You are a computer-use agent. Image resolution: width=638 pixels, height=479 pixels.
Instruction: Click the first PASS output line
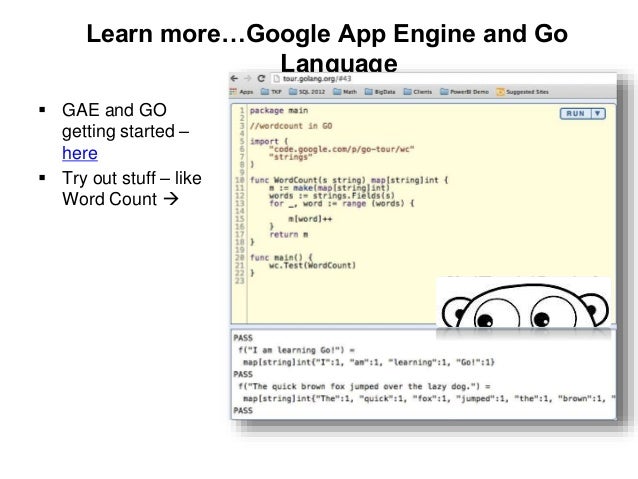click(243, 338)
